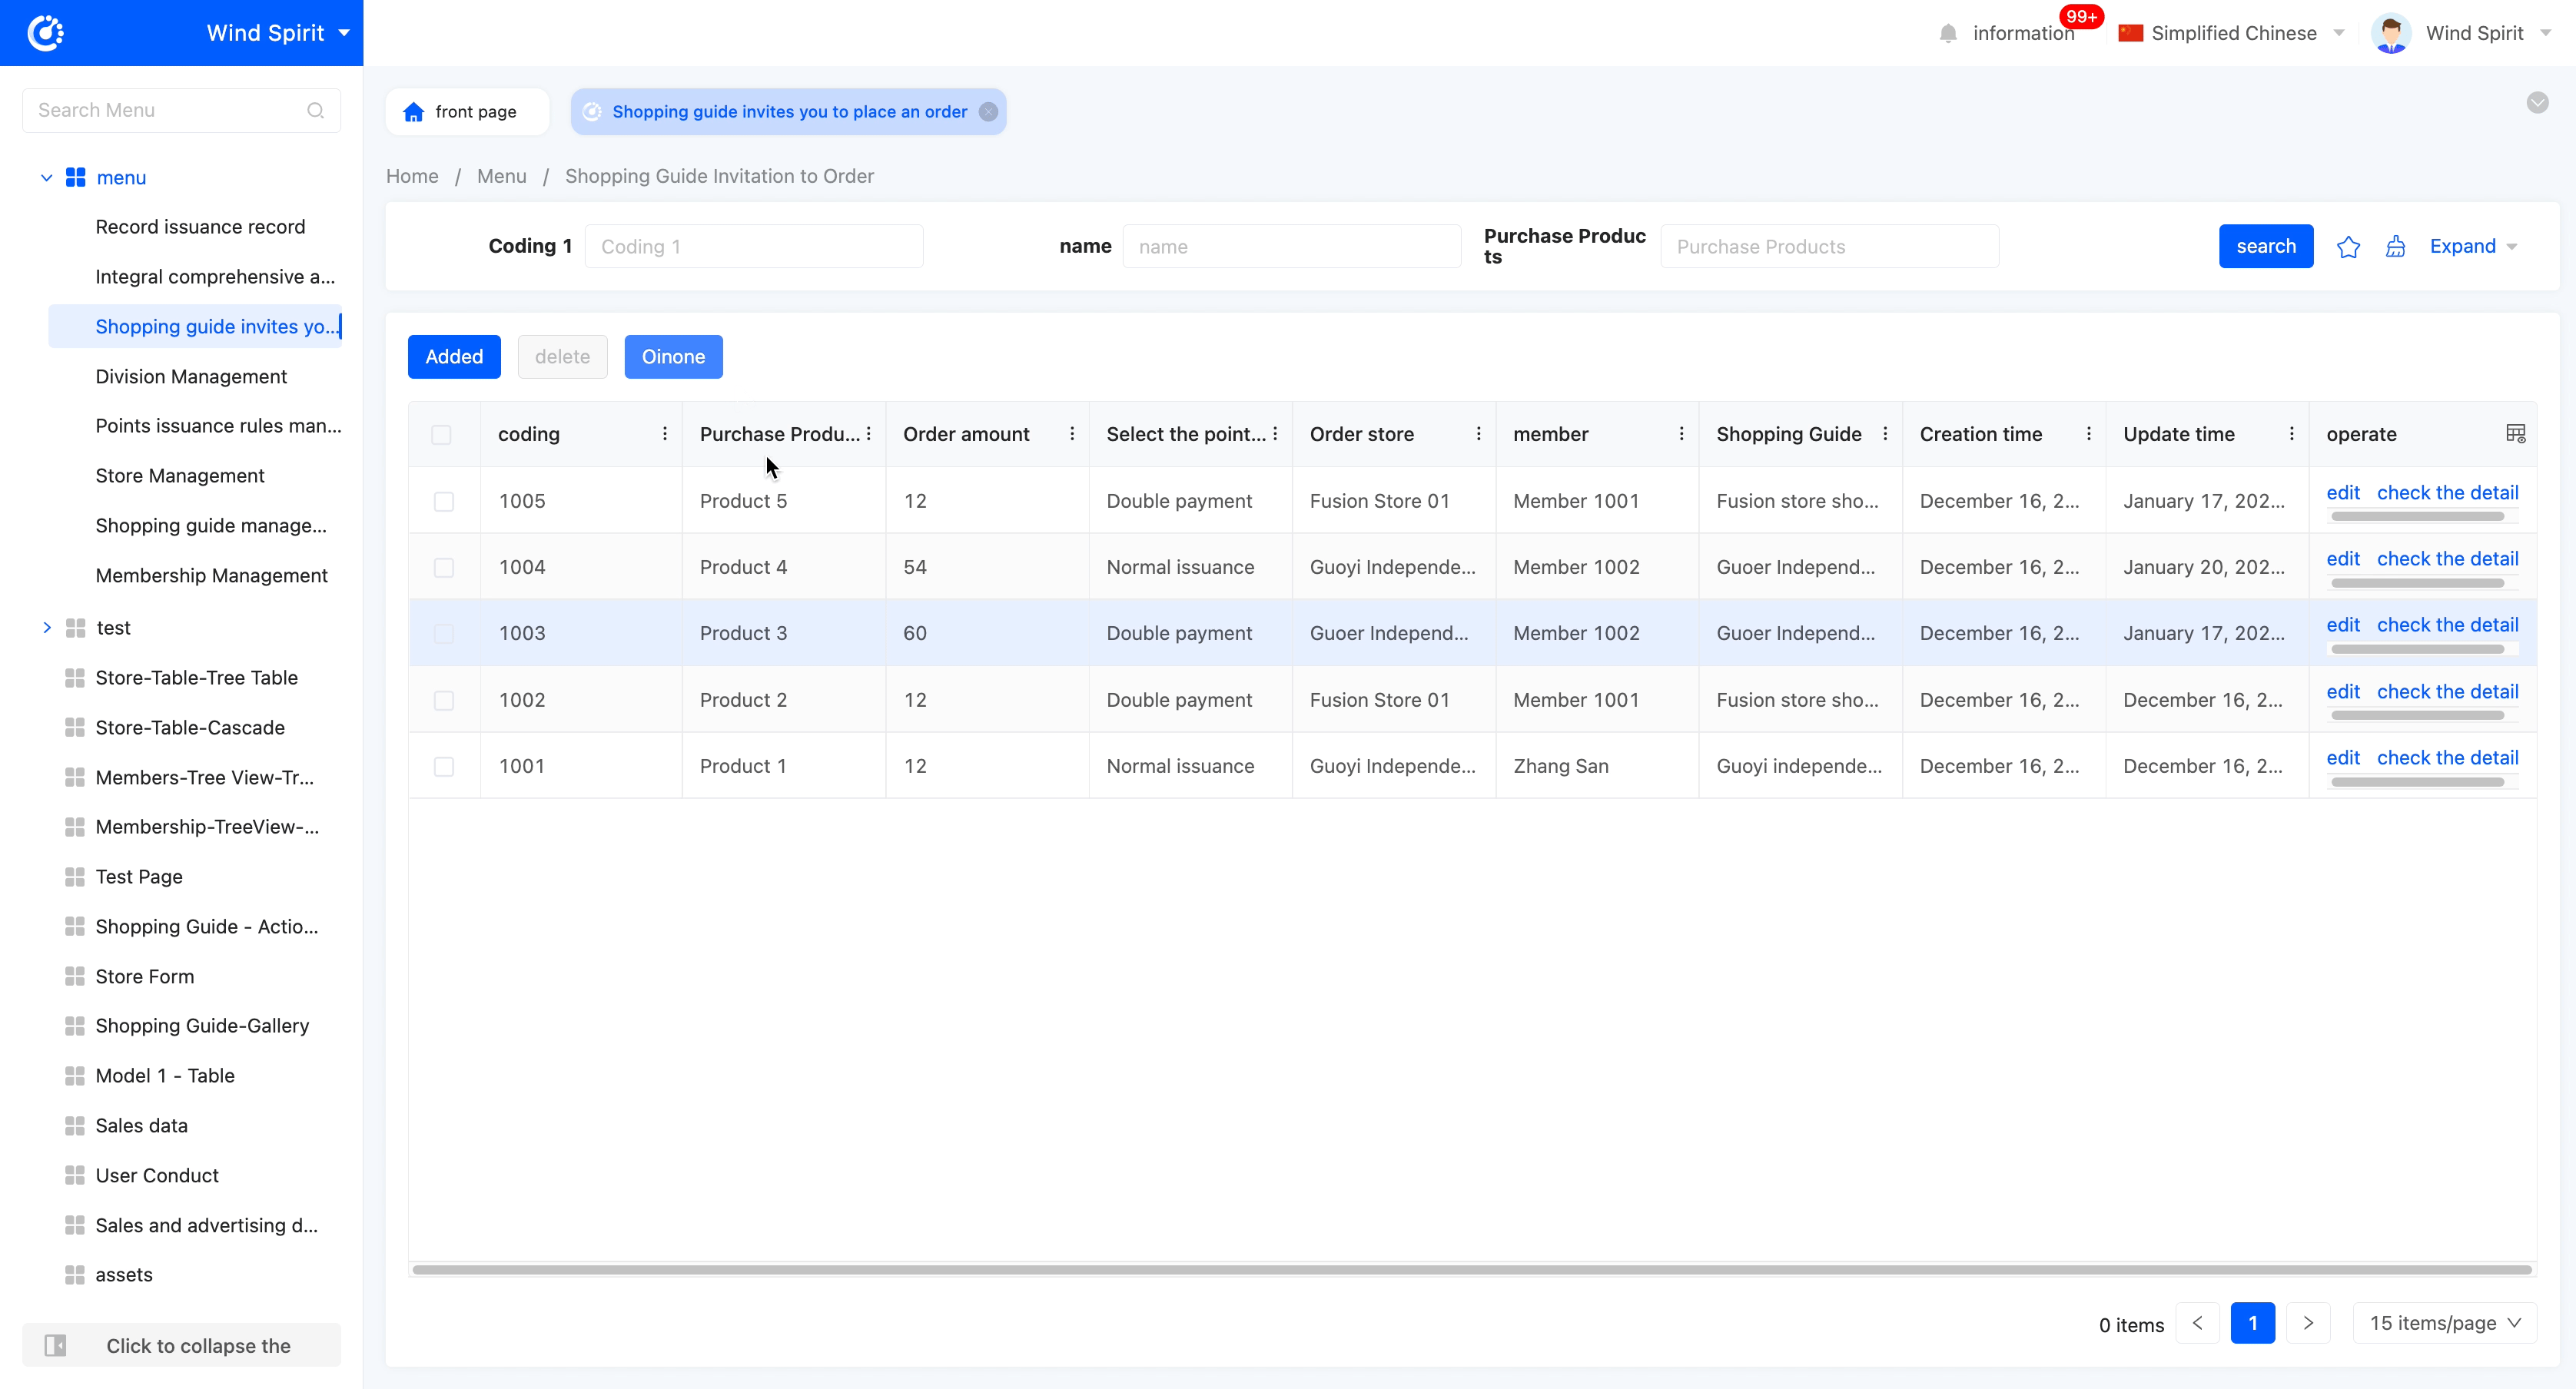Close the Shopping guide invites tab
This screenshot has height=1389, width=2576.
point(988,112)
